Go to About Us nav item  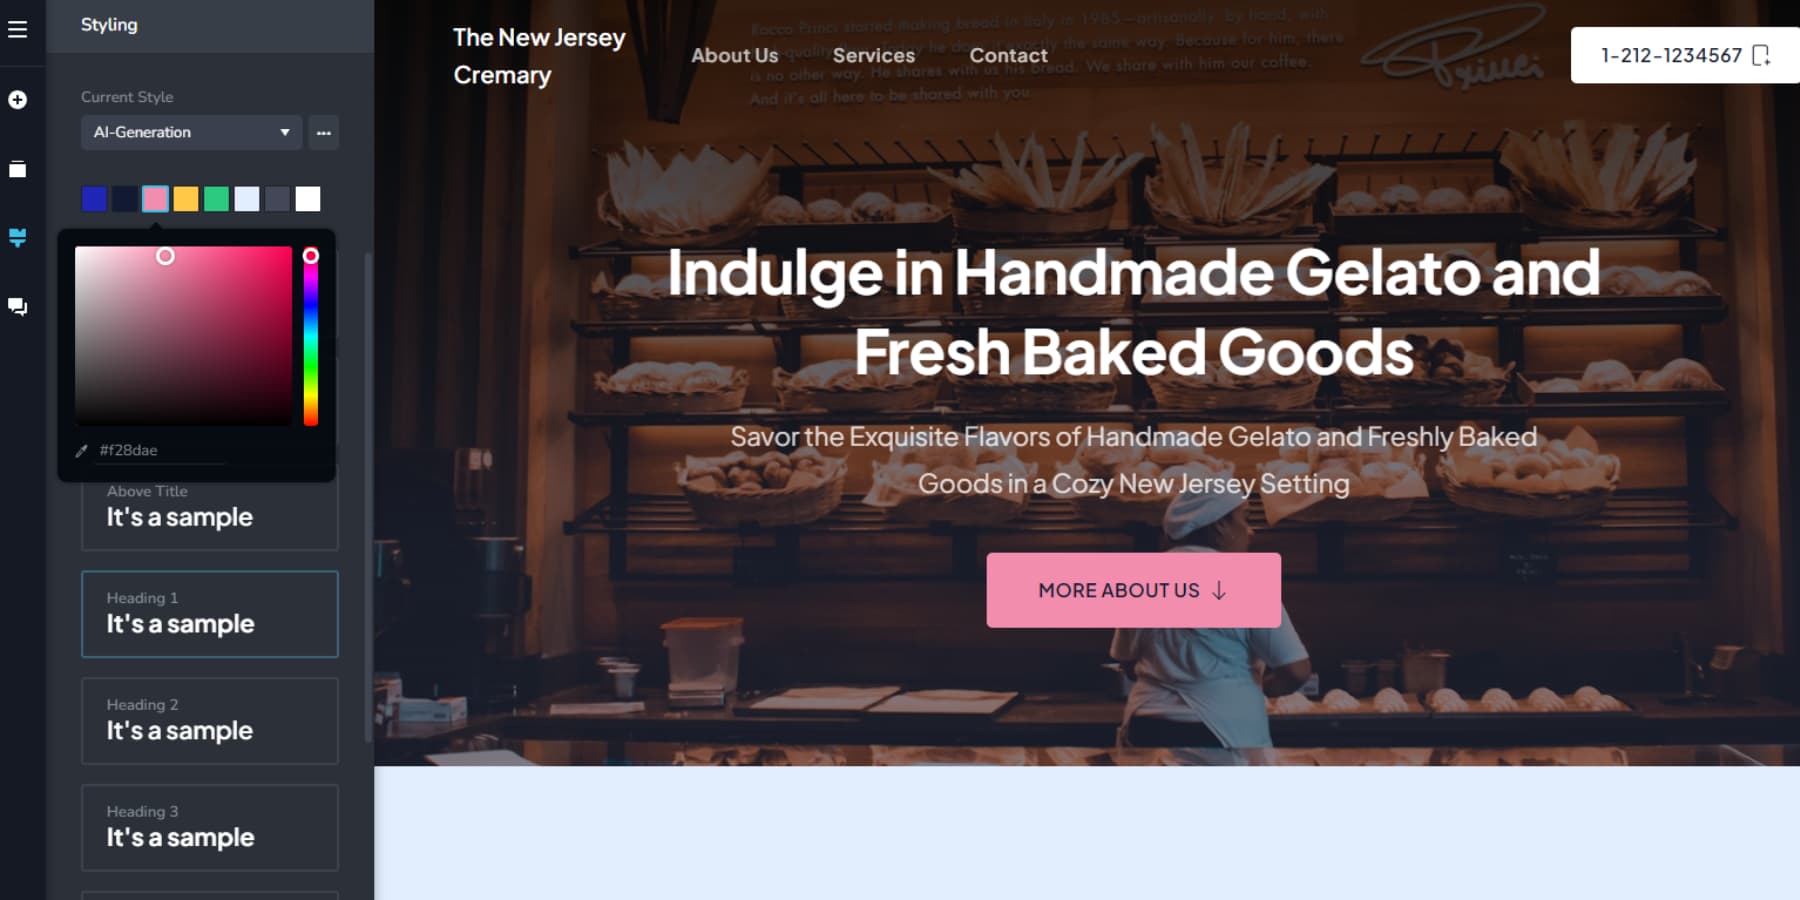pyautogui.click(x=734, y=56)
